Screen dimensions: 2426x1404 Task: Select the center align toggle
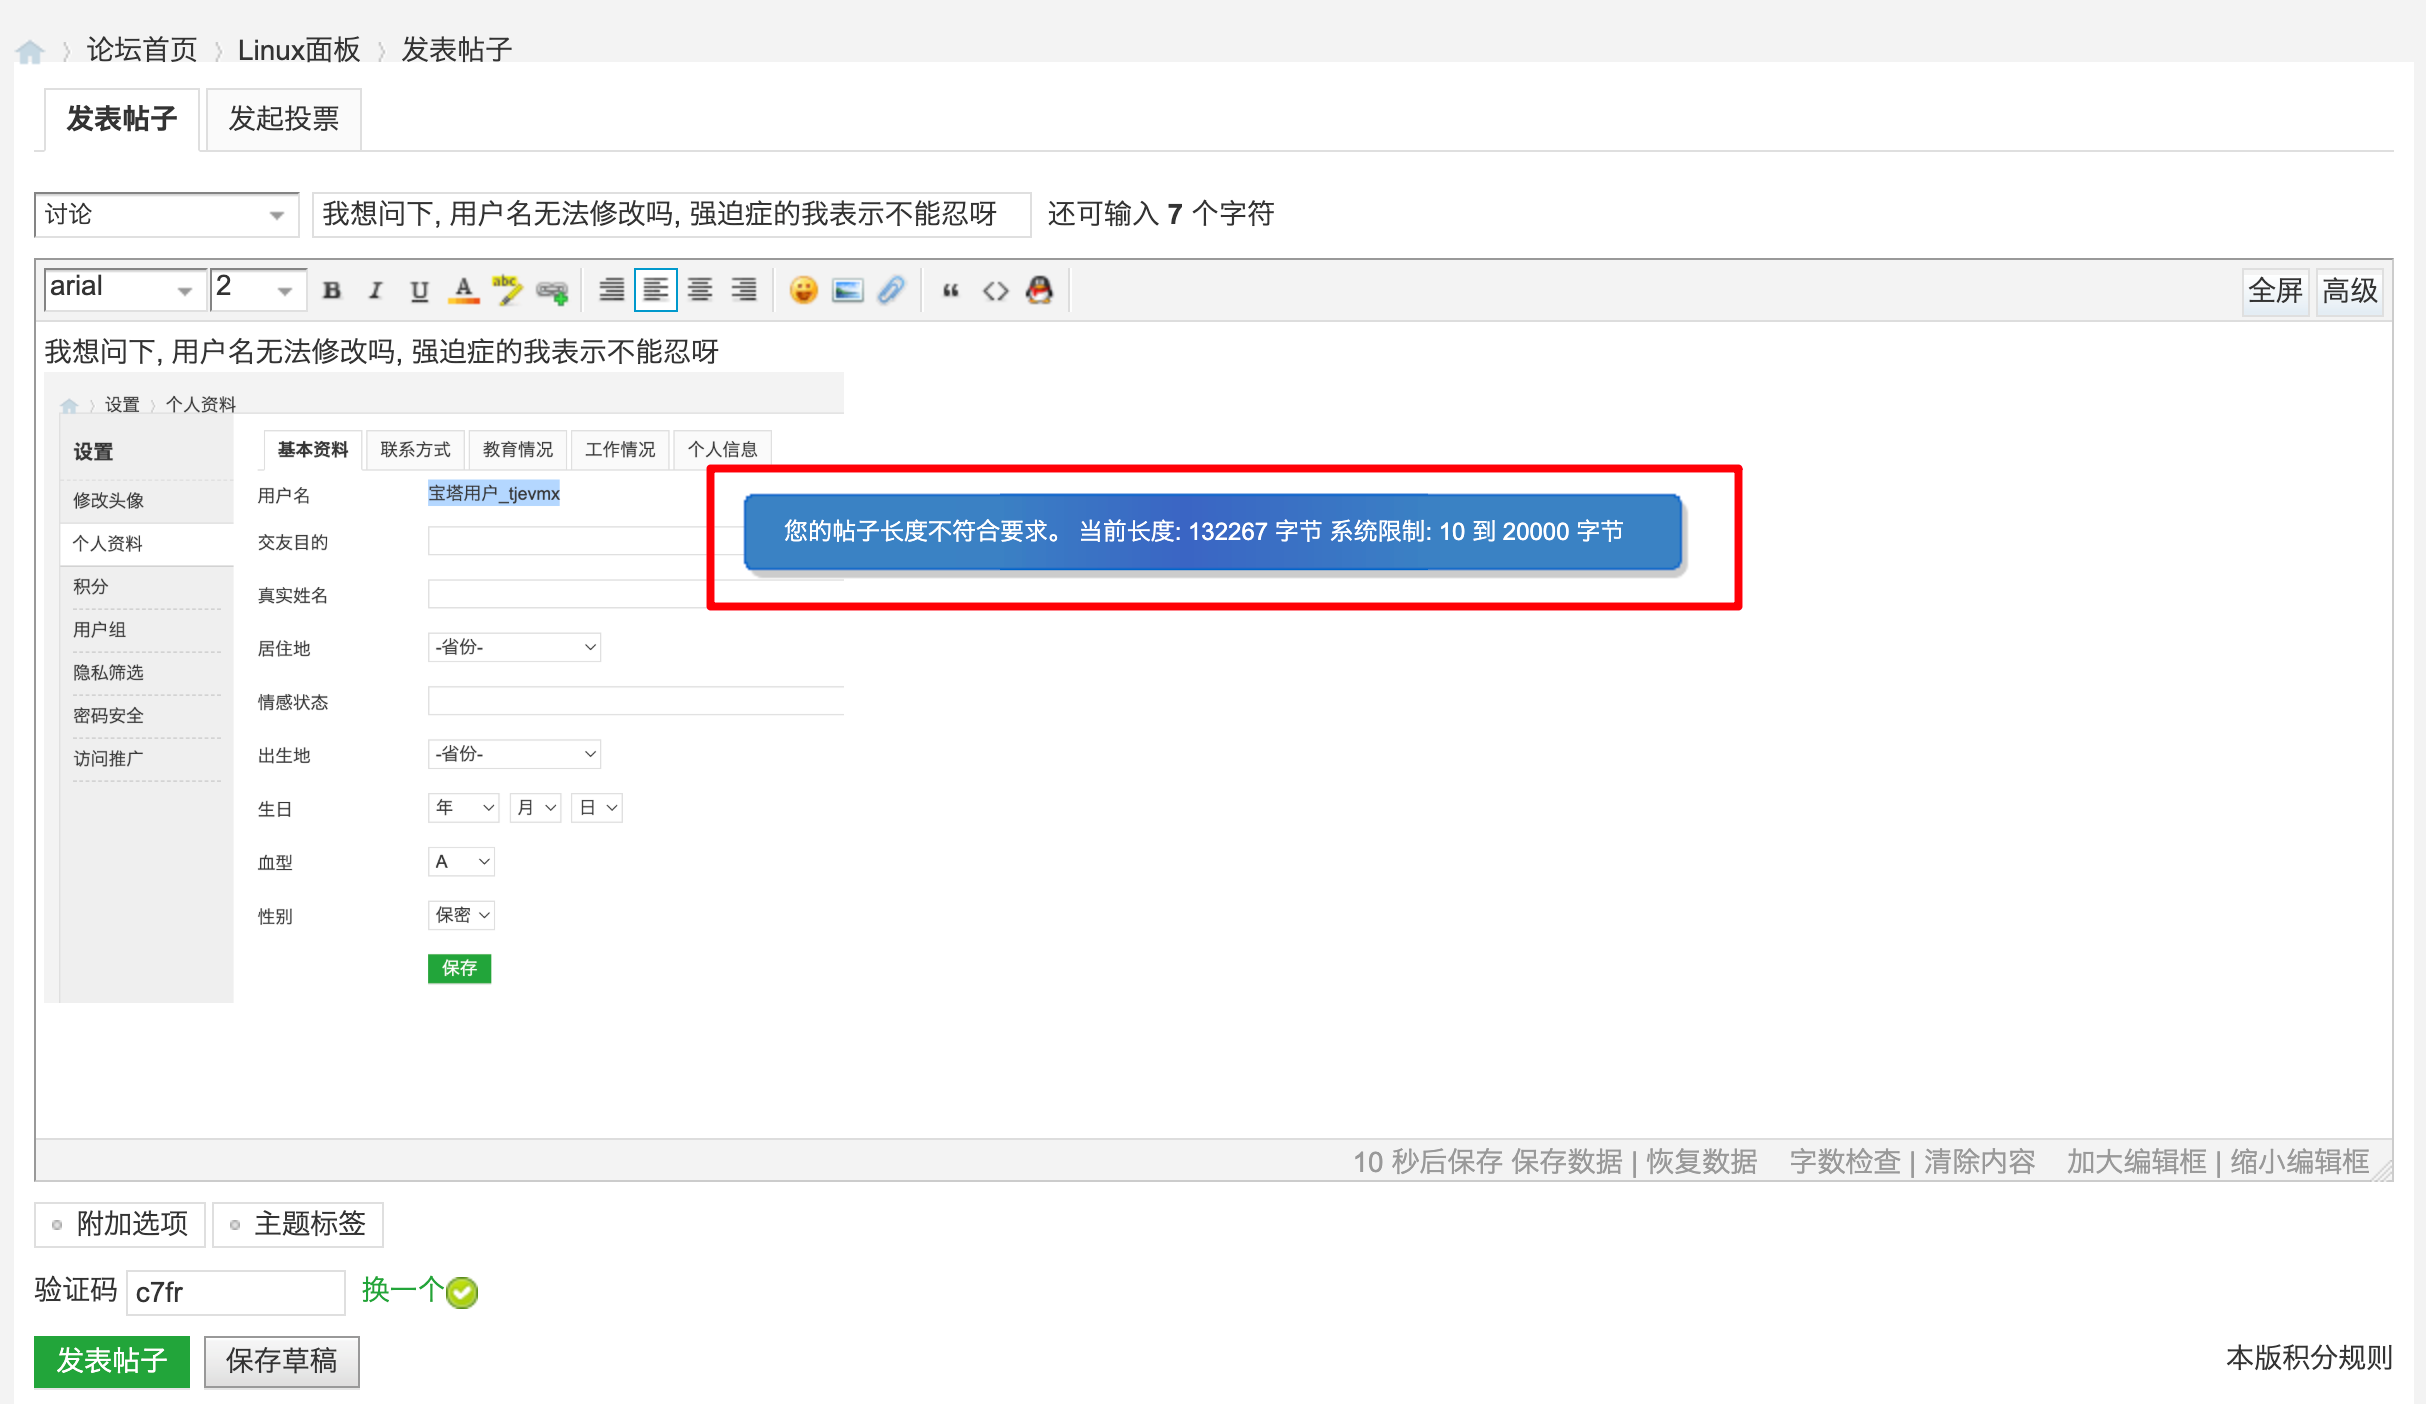tap(700, 290)
